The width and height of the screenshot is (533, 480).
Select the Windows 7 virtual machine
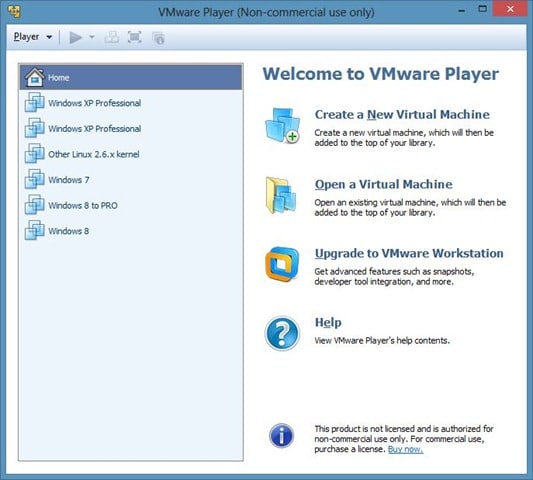(x=131, y=179)
